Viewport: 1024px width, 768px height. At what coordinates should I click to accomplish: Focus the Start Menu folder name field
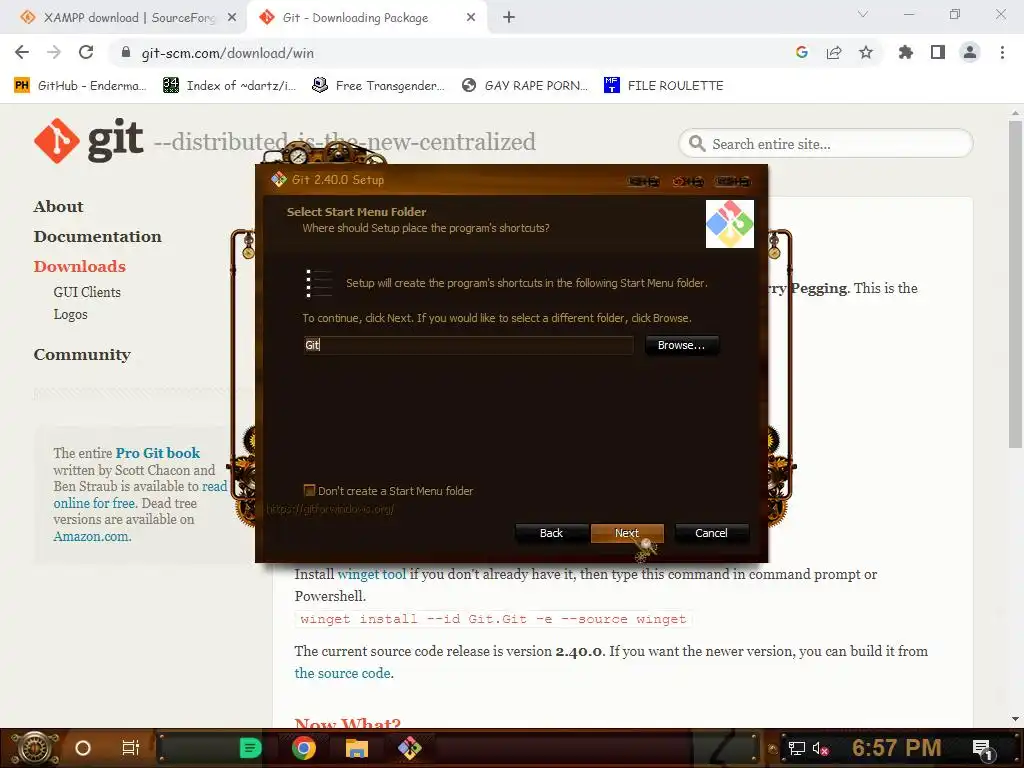[x=468, y=345]
